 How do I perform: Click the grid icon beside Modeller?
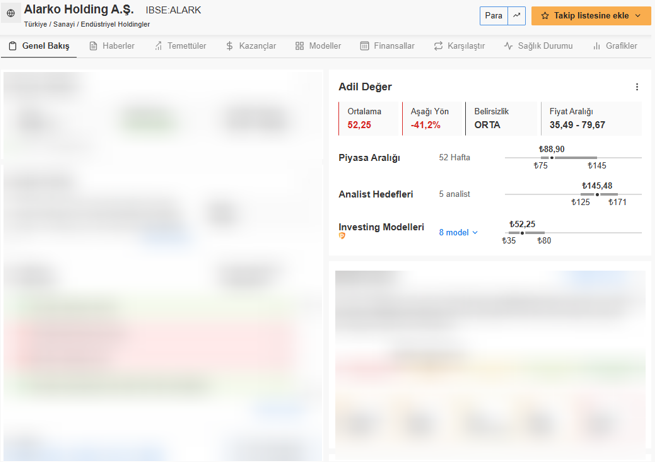coord(300,46)
